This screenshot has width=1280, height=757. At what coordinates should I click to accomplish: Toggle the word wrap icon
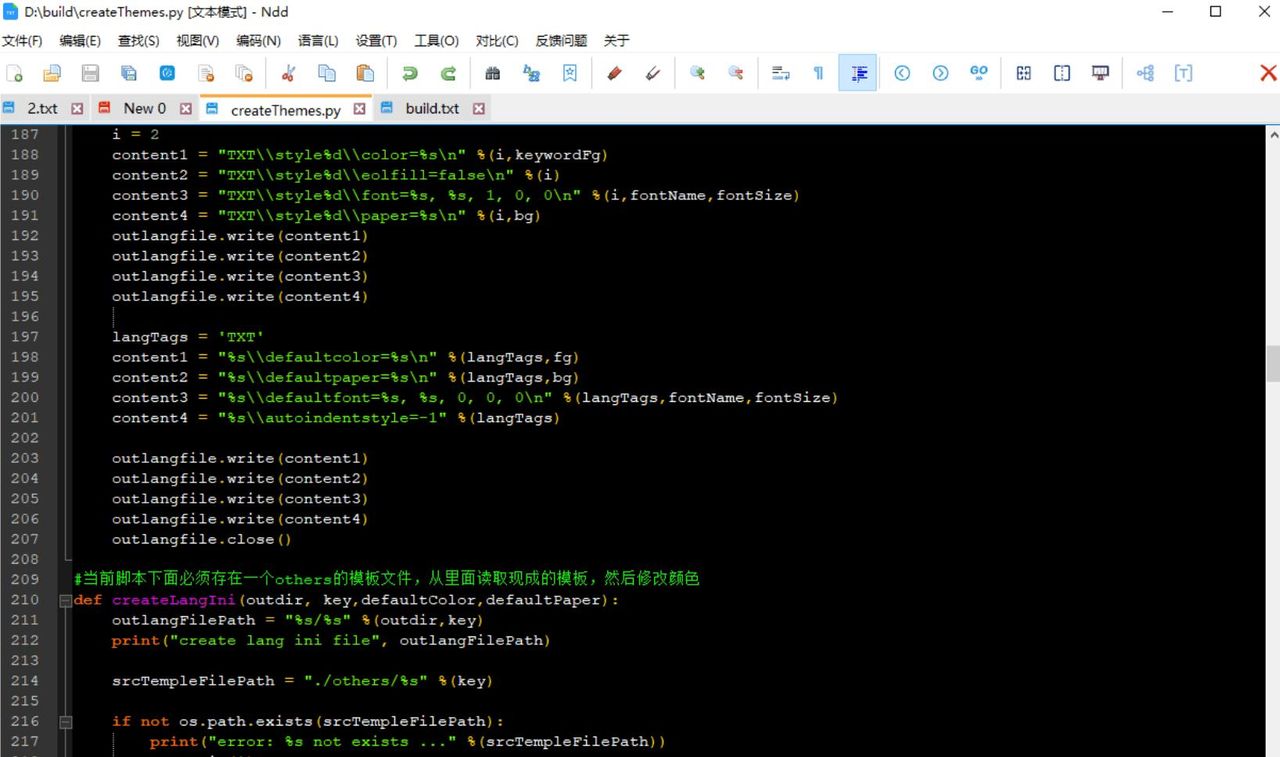pyautogui.click(x=780, y=73)
